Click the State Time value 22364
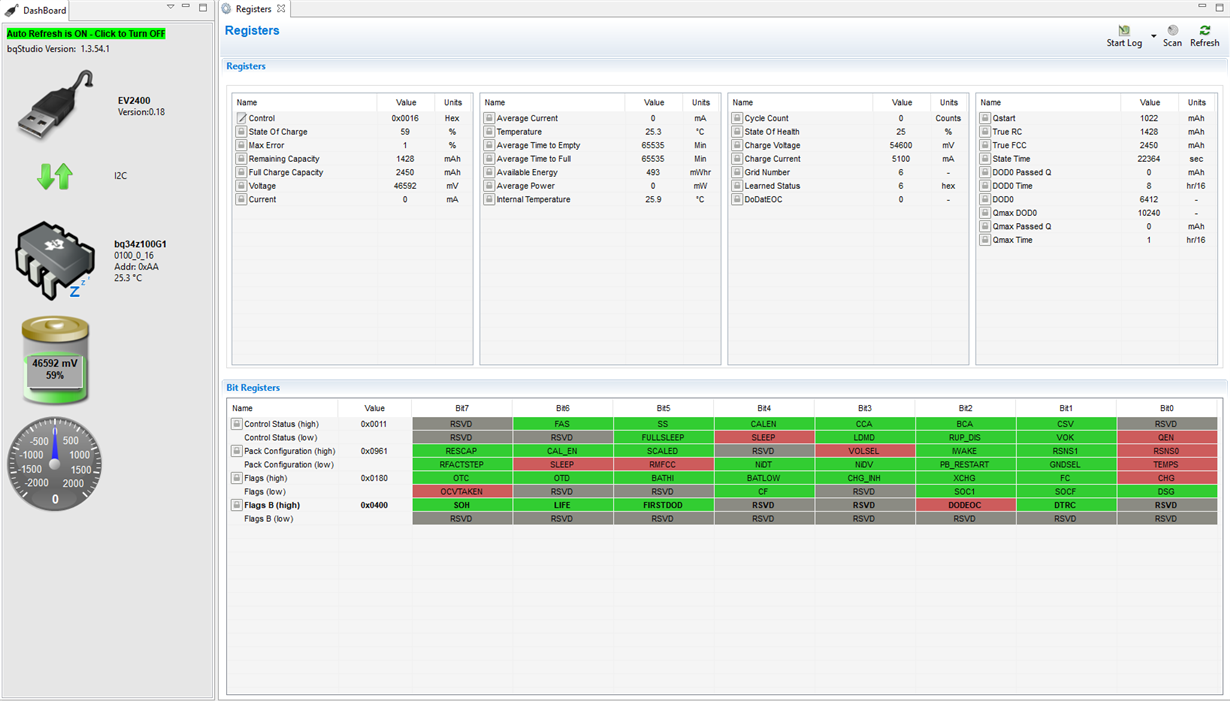The image size is (1230, 701). tap(1148, 159)
